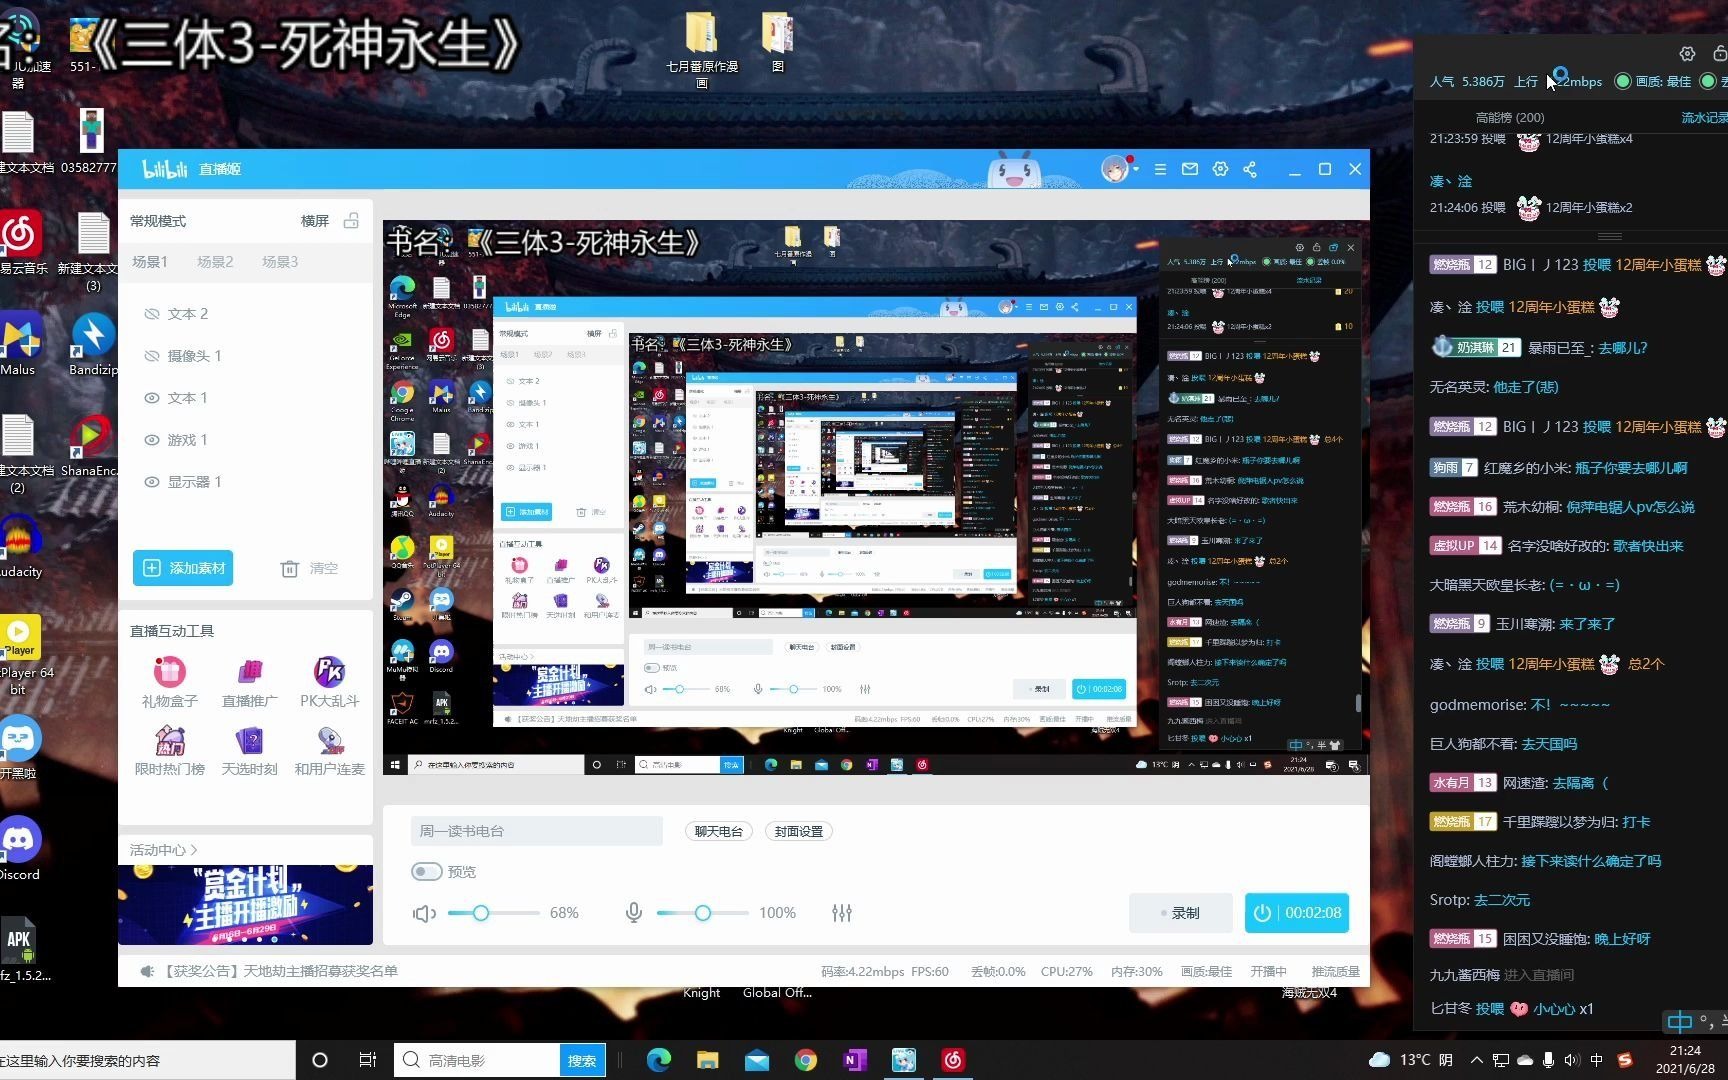Hide the 游戏 1 source
The image size is (1728, 1080).
tap(152, 440)
